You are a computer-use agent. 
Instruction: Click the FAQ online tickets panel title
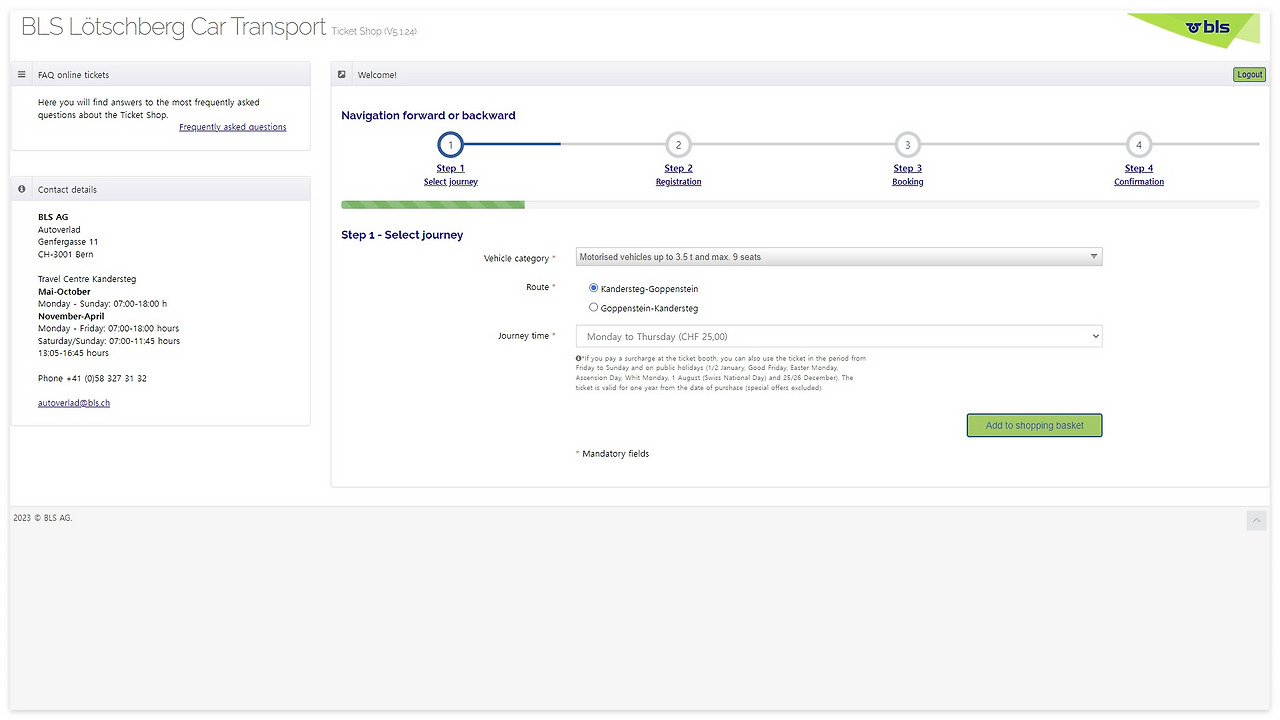pos(74,75)
